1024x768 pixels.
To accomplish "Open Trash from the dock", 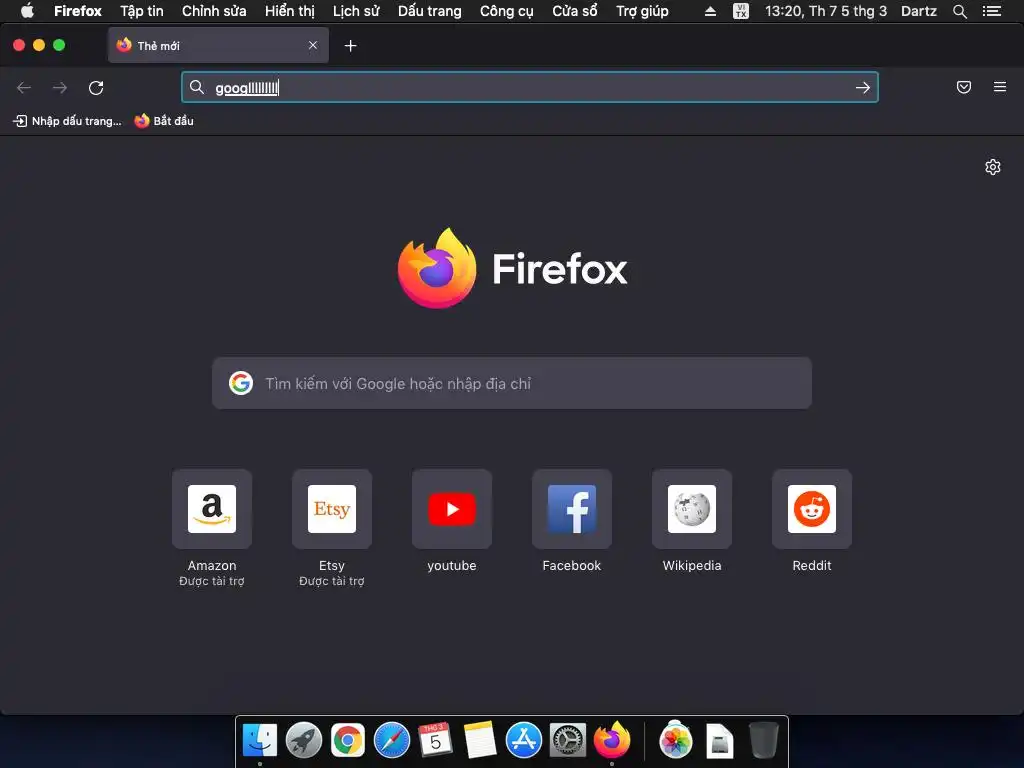I will click(x=763, y=741).
